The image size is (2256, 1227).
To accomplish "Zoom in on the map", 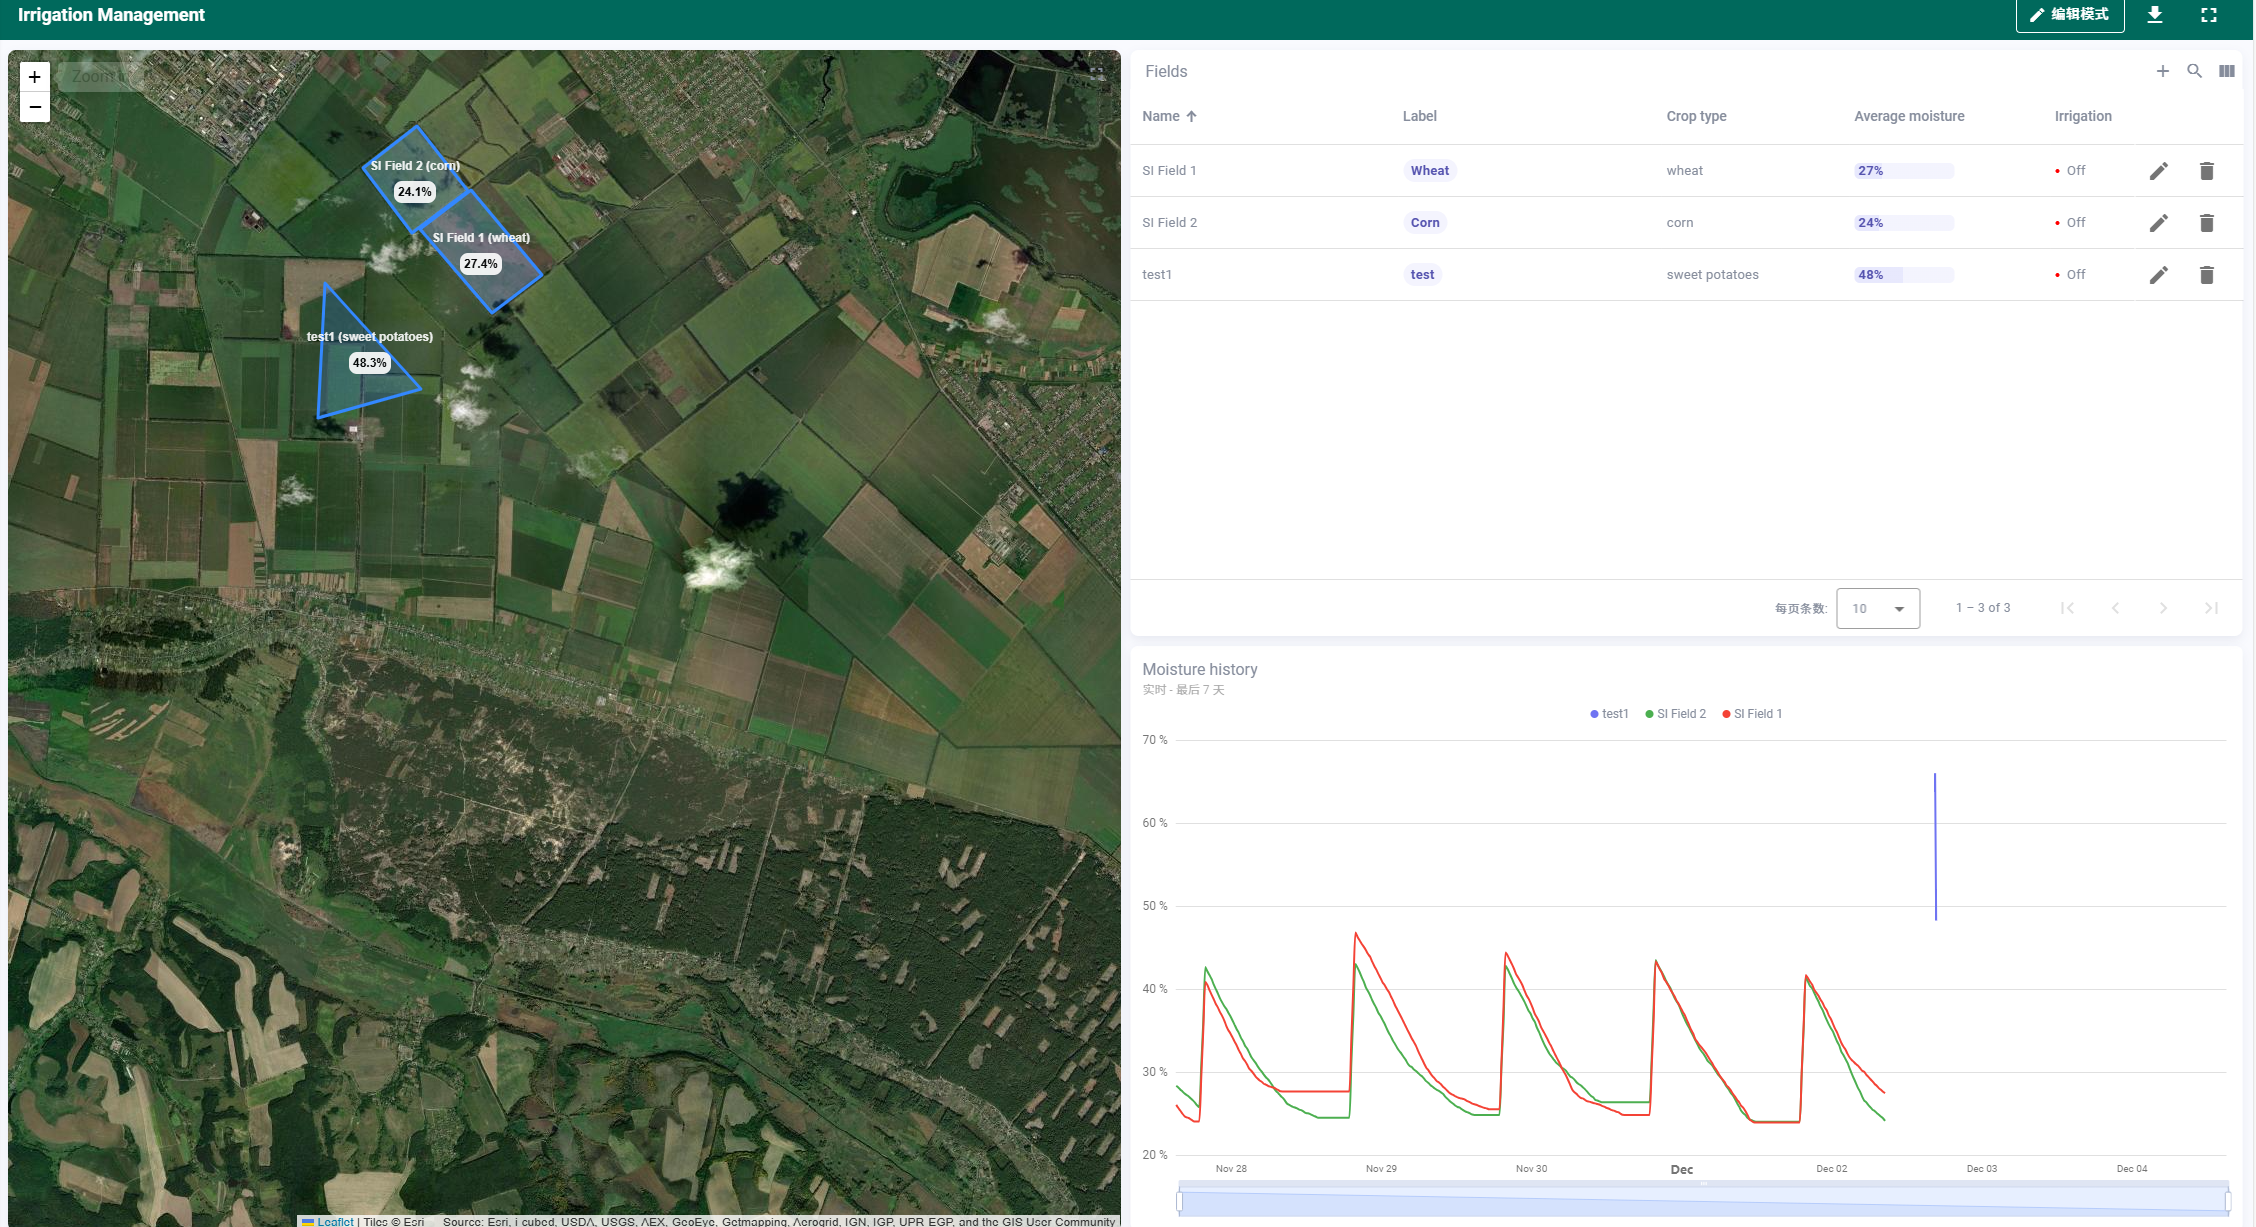I will (35, 77).
